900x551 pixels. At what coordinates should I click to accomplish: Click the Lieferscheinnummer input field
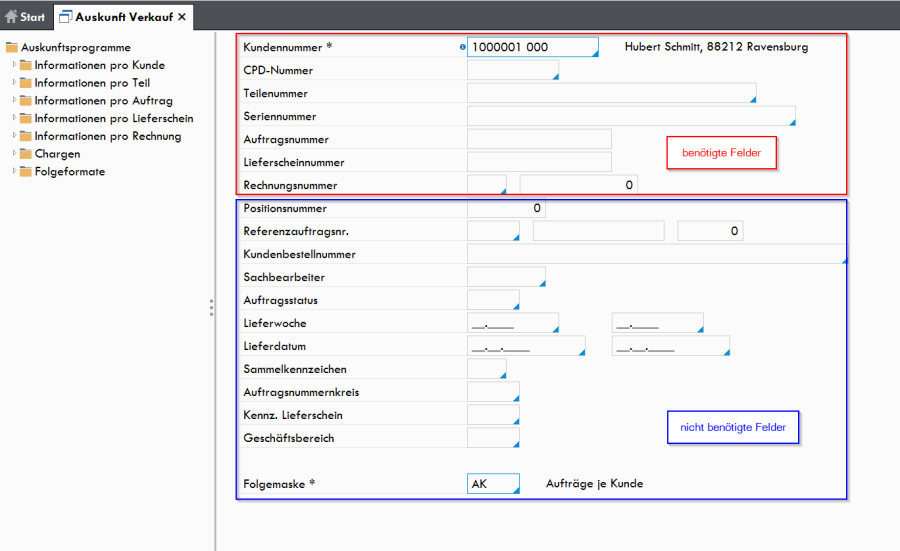pos(539,162)
